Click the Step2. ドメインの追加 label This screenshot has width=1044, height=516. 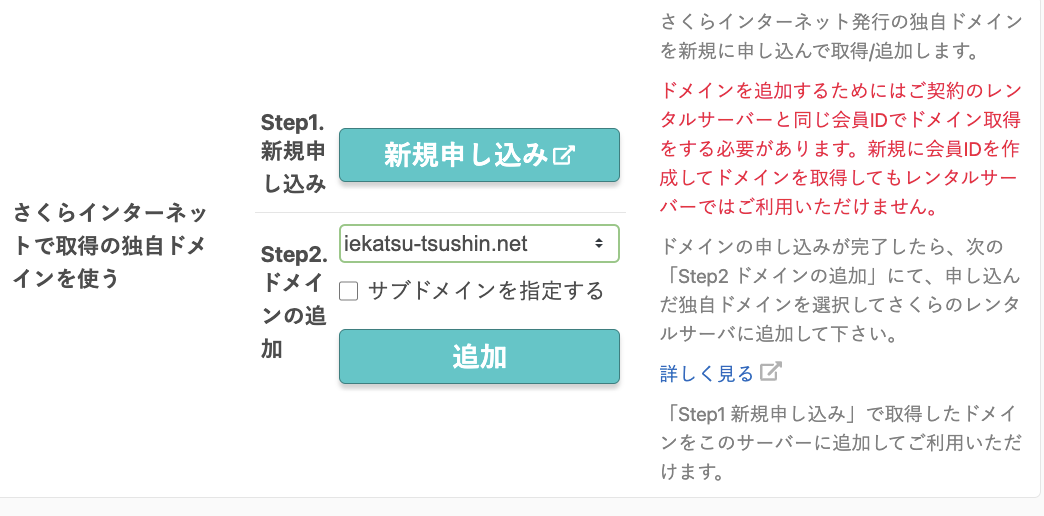[x=294, y=302]
